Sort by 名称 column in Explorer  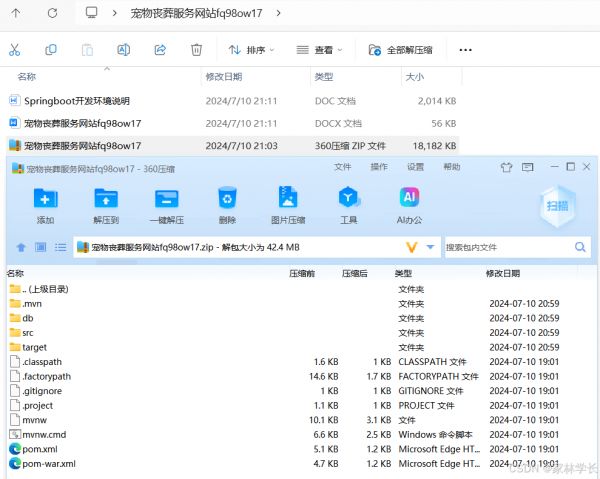pos(27,77)
